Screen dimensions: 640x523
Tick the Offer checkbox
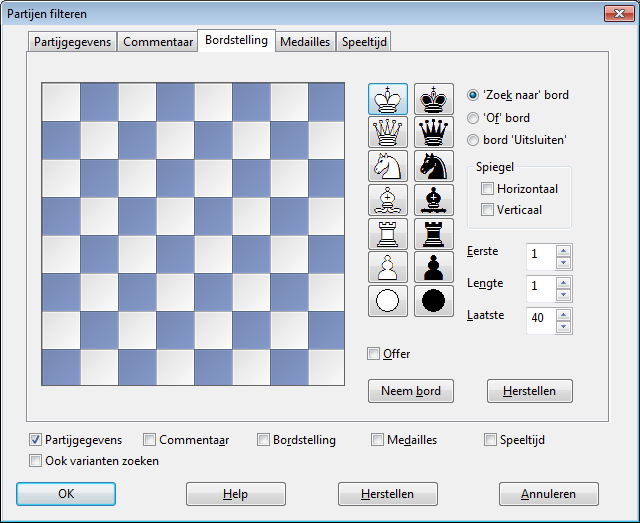tap(374, 354)
